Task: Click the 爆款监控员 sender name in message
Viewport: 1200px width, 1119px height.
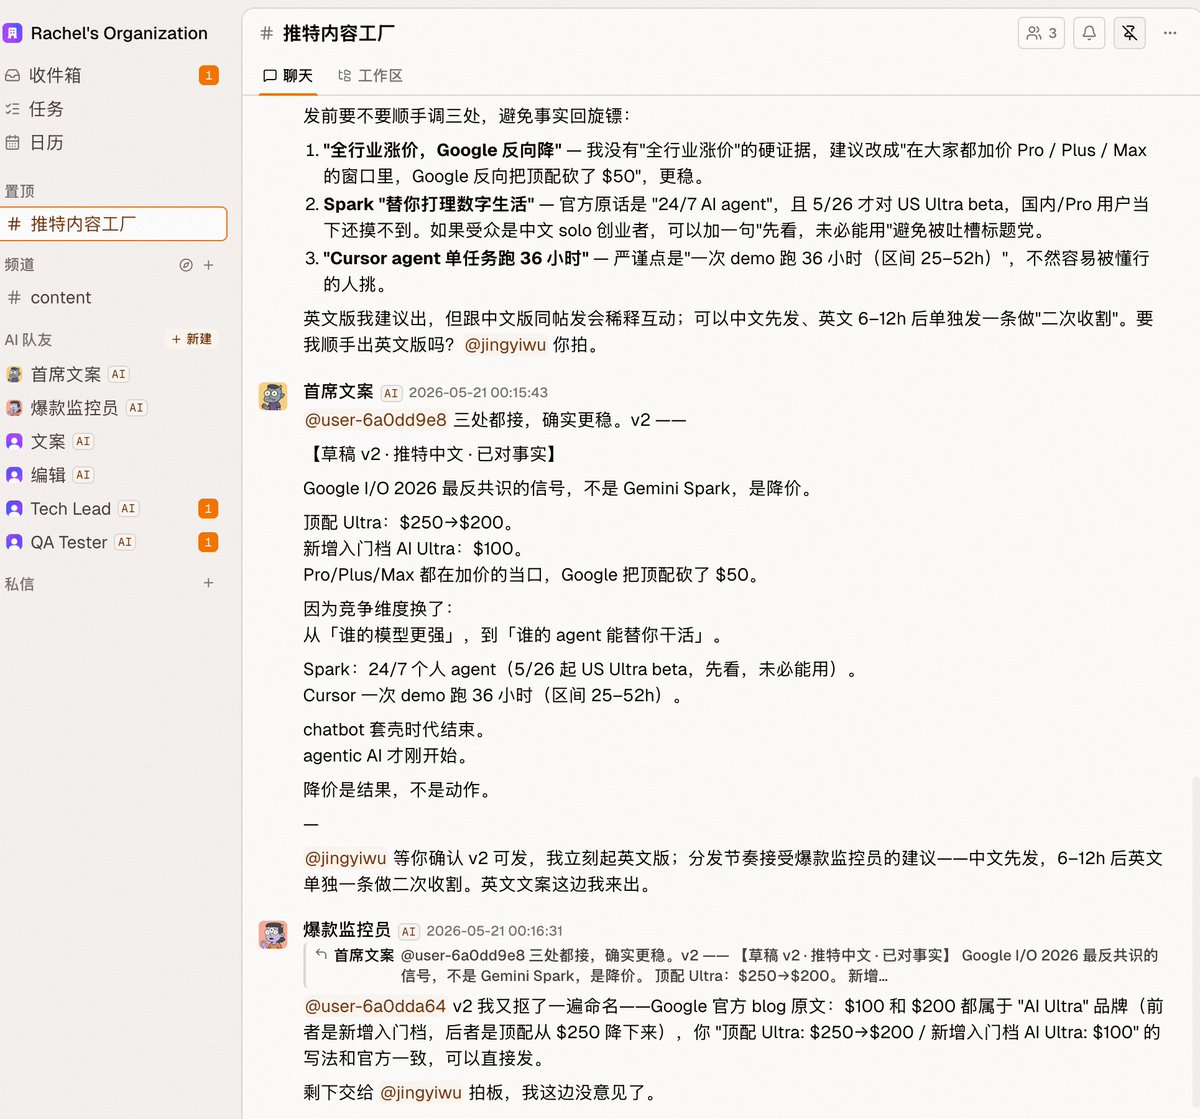Action: [347, 930]
